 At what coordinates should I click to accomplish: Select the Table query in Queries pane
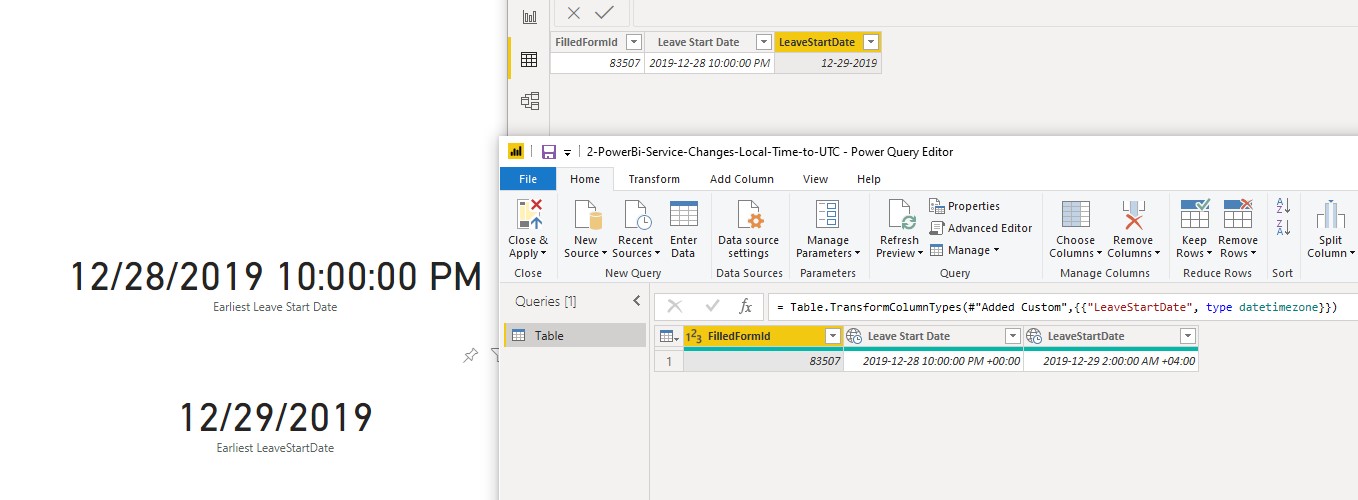pos(575,336)
